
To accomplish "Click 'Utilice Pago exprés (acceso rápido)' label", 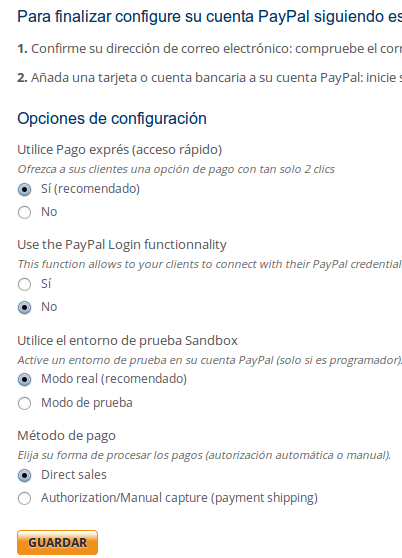I will click(x=120, y=150).
